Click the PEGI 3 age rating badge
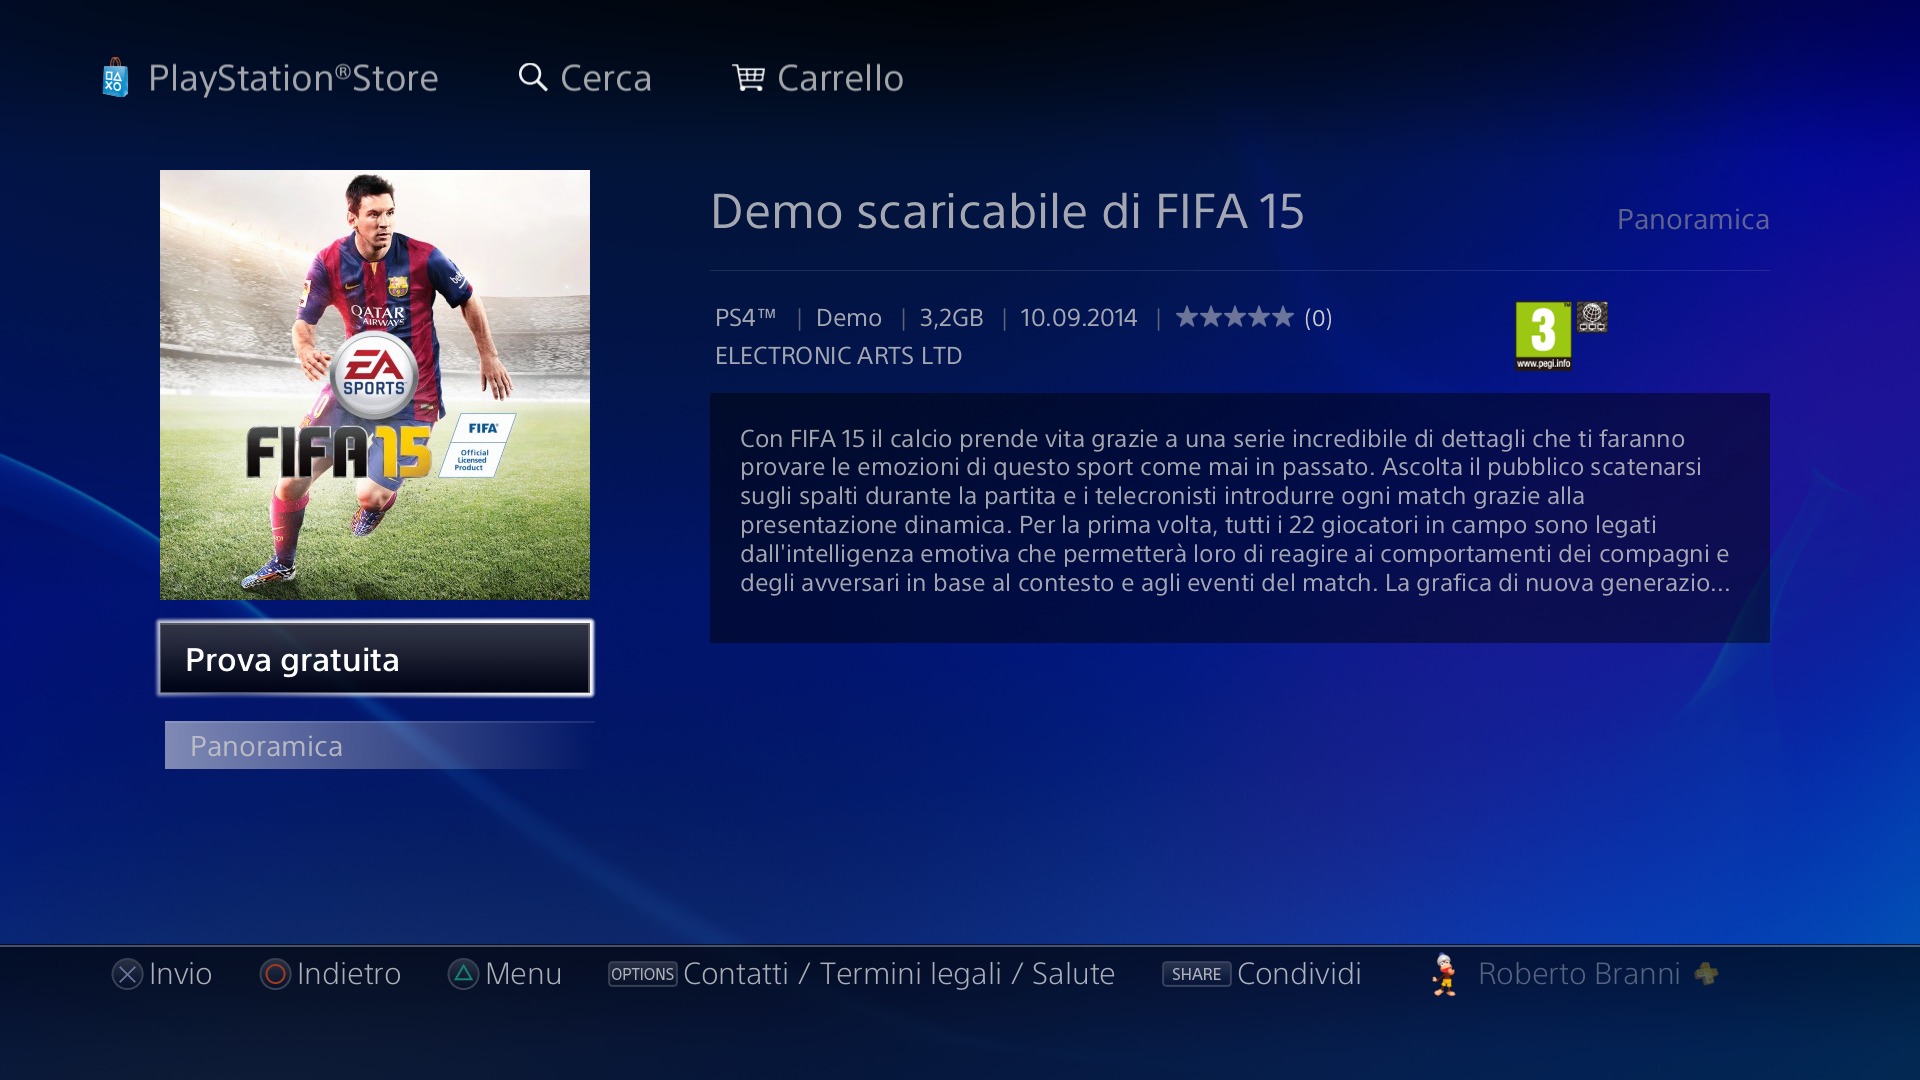 [1543, 336]
